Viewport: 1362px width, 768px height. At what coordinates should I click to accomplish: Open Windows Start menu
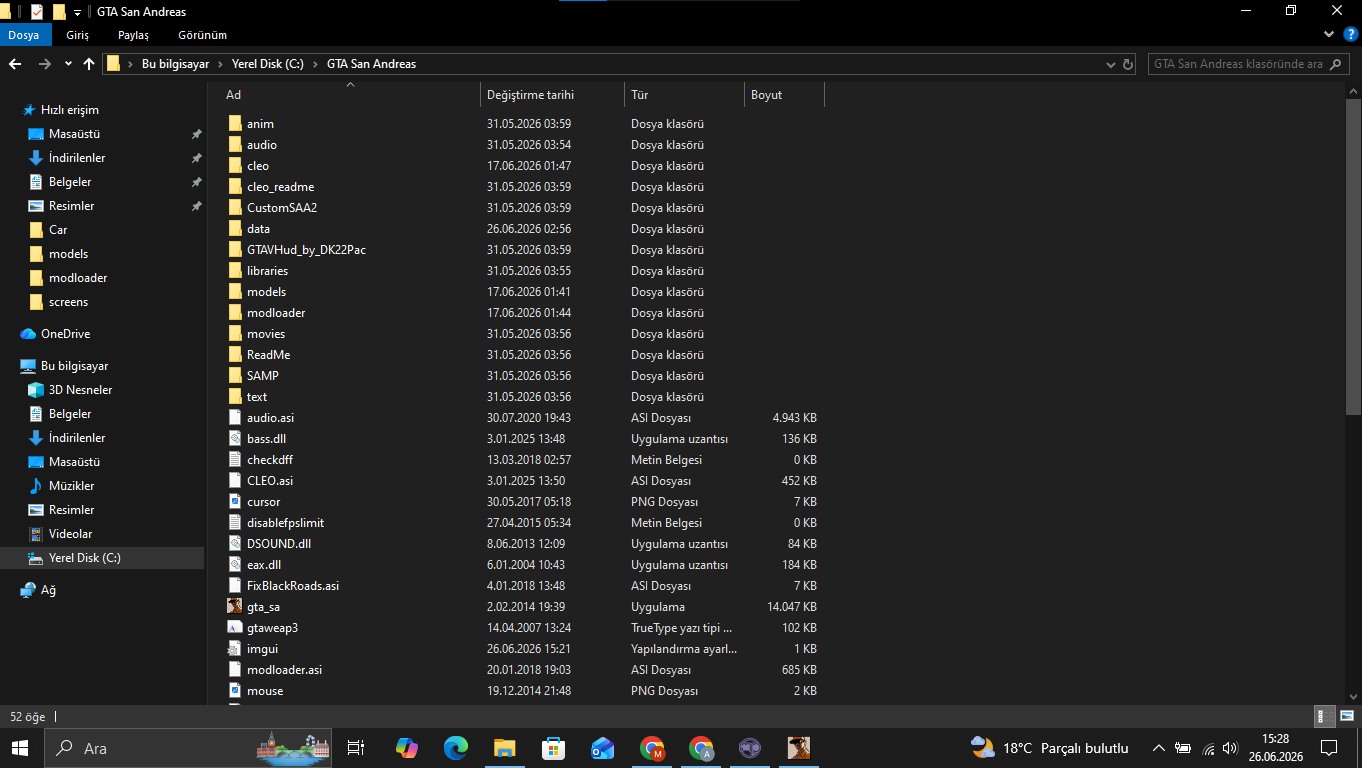[x=20, y=748]
